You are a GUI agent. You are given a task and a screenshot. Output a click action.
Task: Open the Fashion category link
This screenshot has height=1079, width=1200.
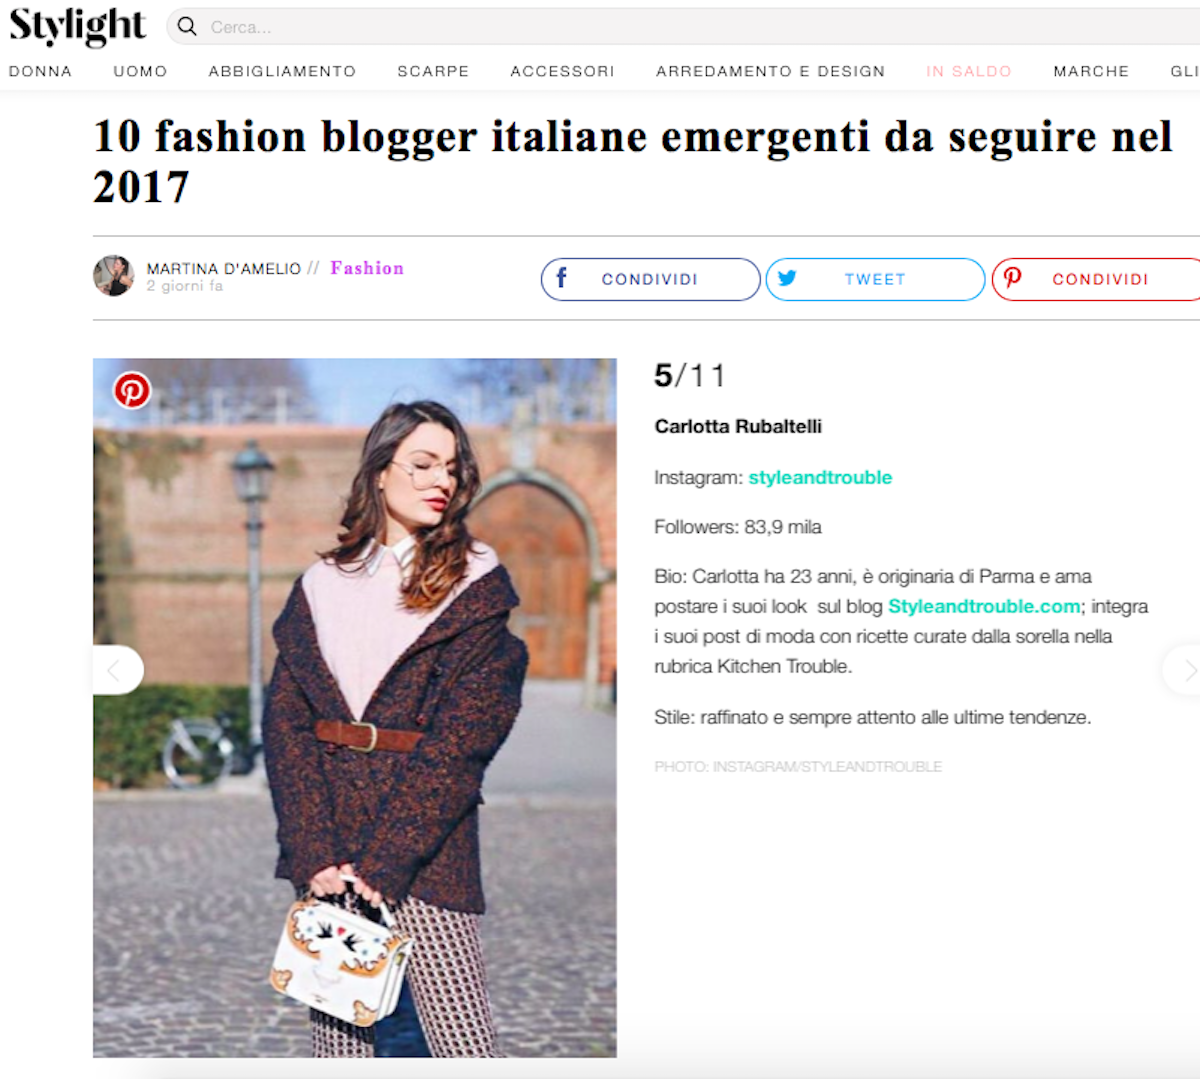(367, 268)
